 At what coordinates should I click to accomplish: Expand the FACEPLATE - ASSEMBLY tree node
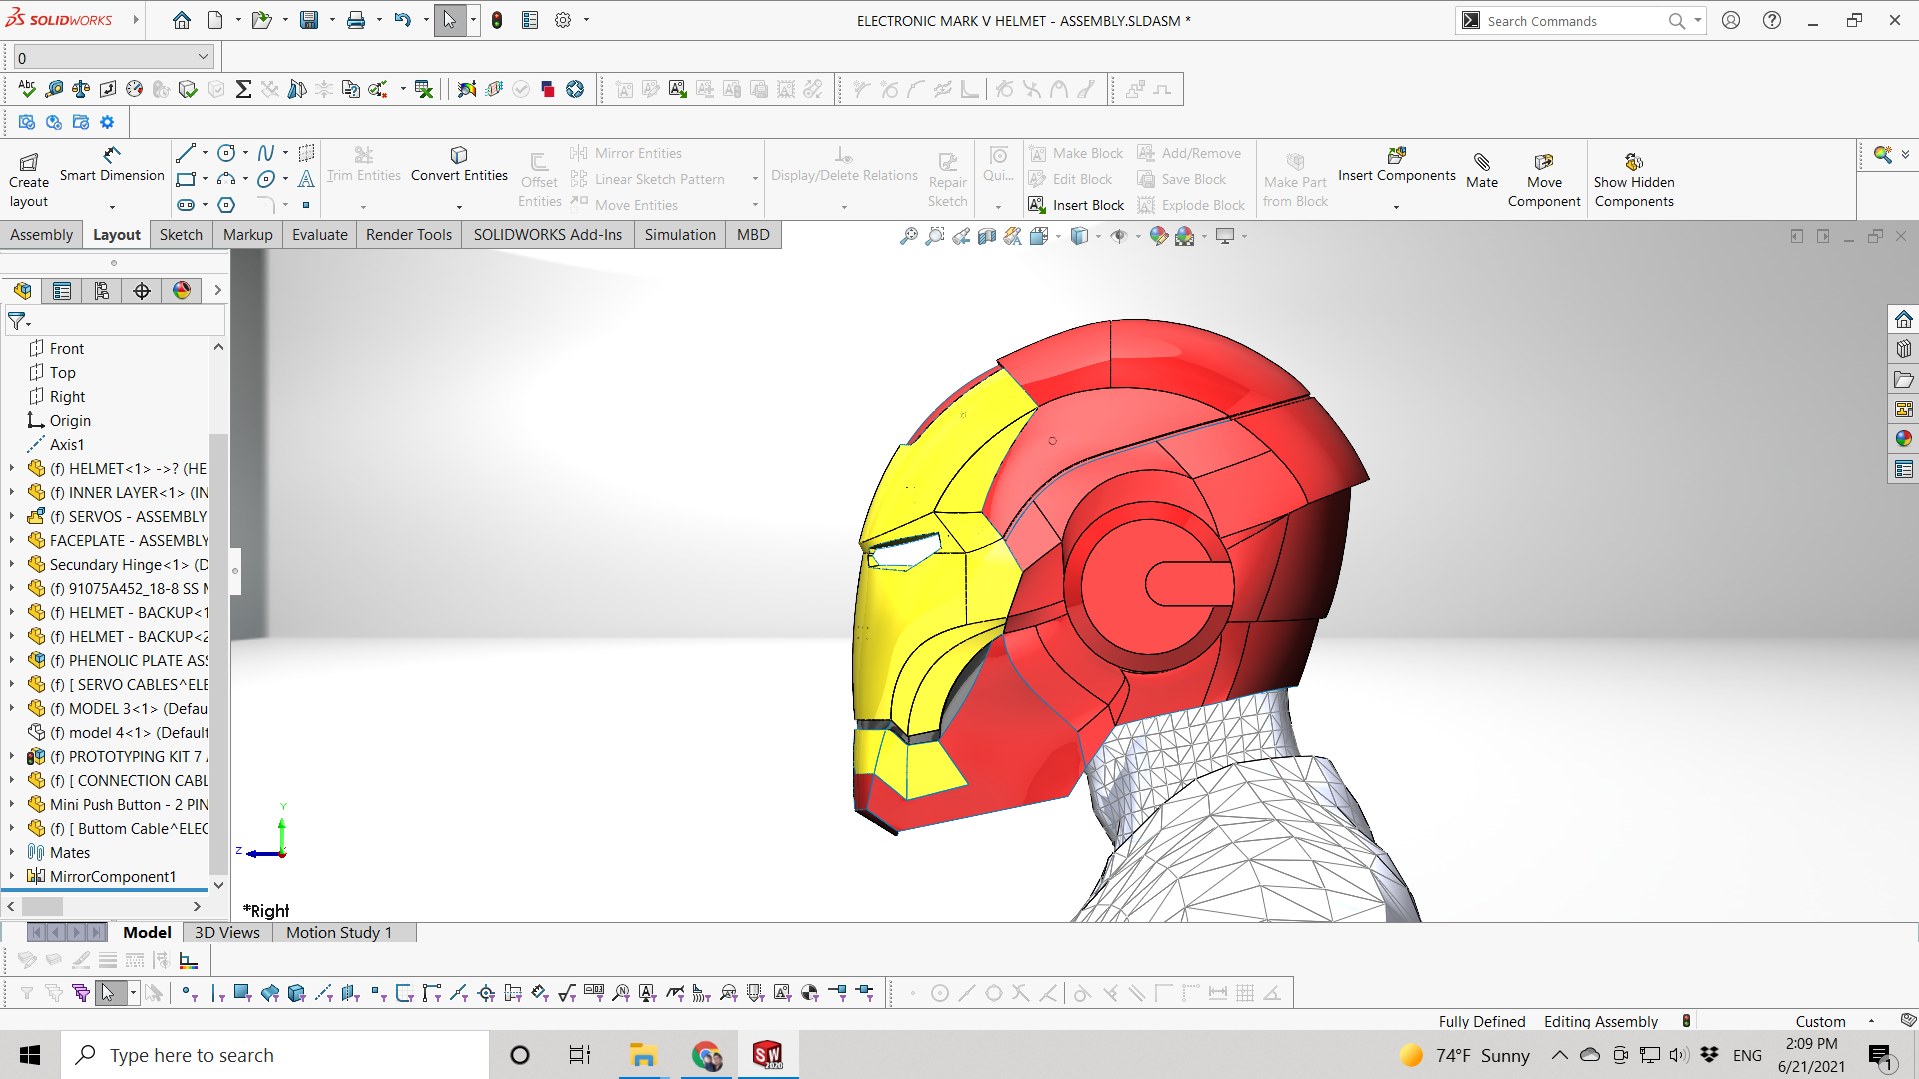pos(12,541)
